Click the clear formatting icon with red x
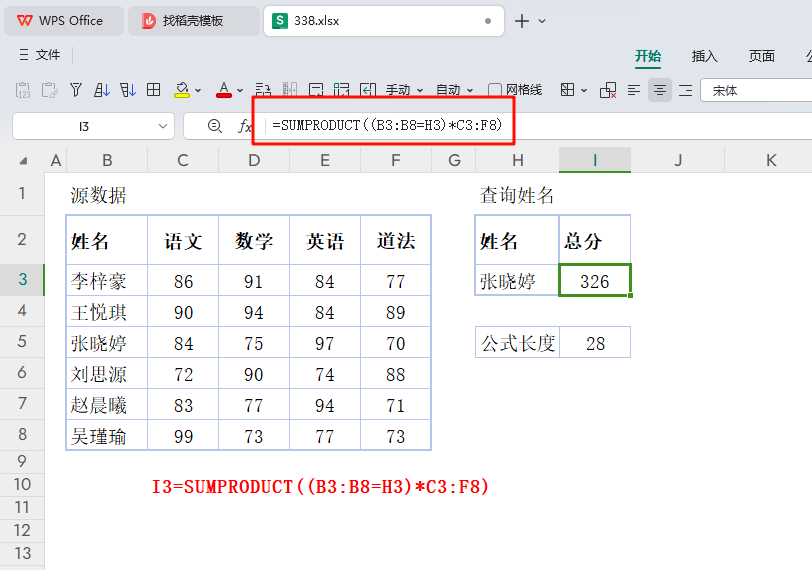 tap(608, 91)
